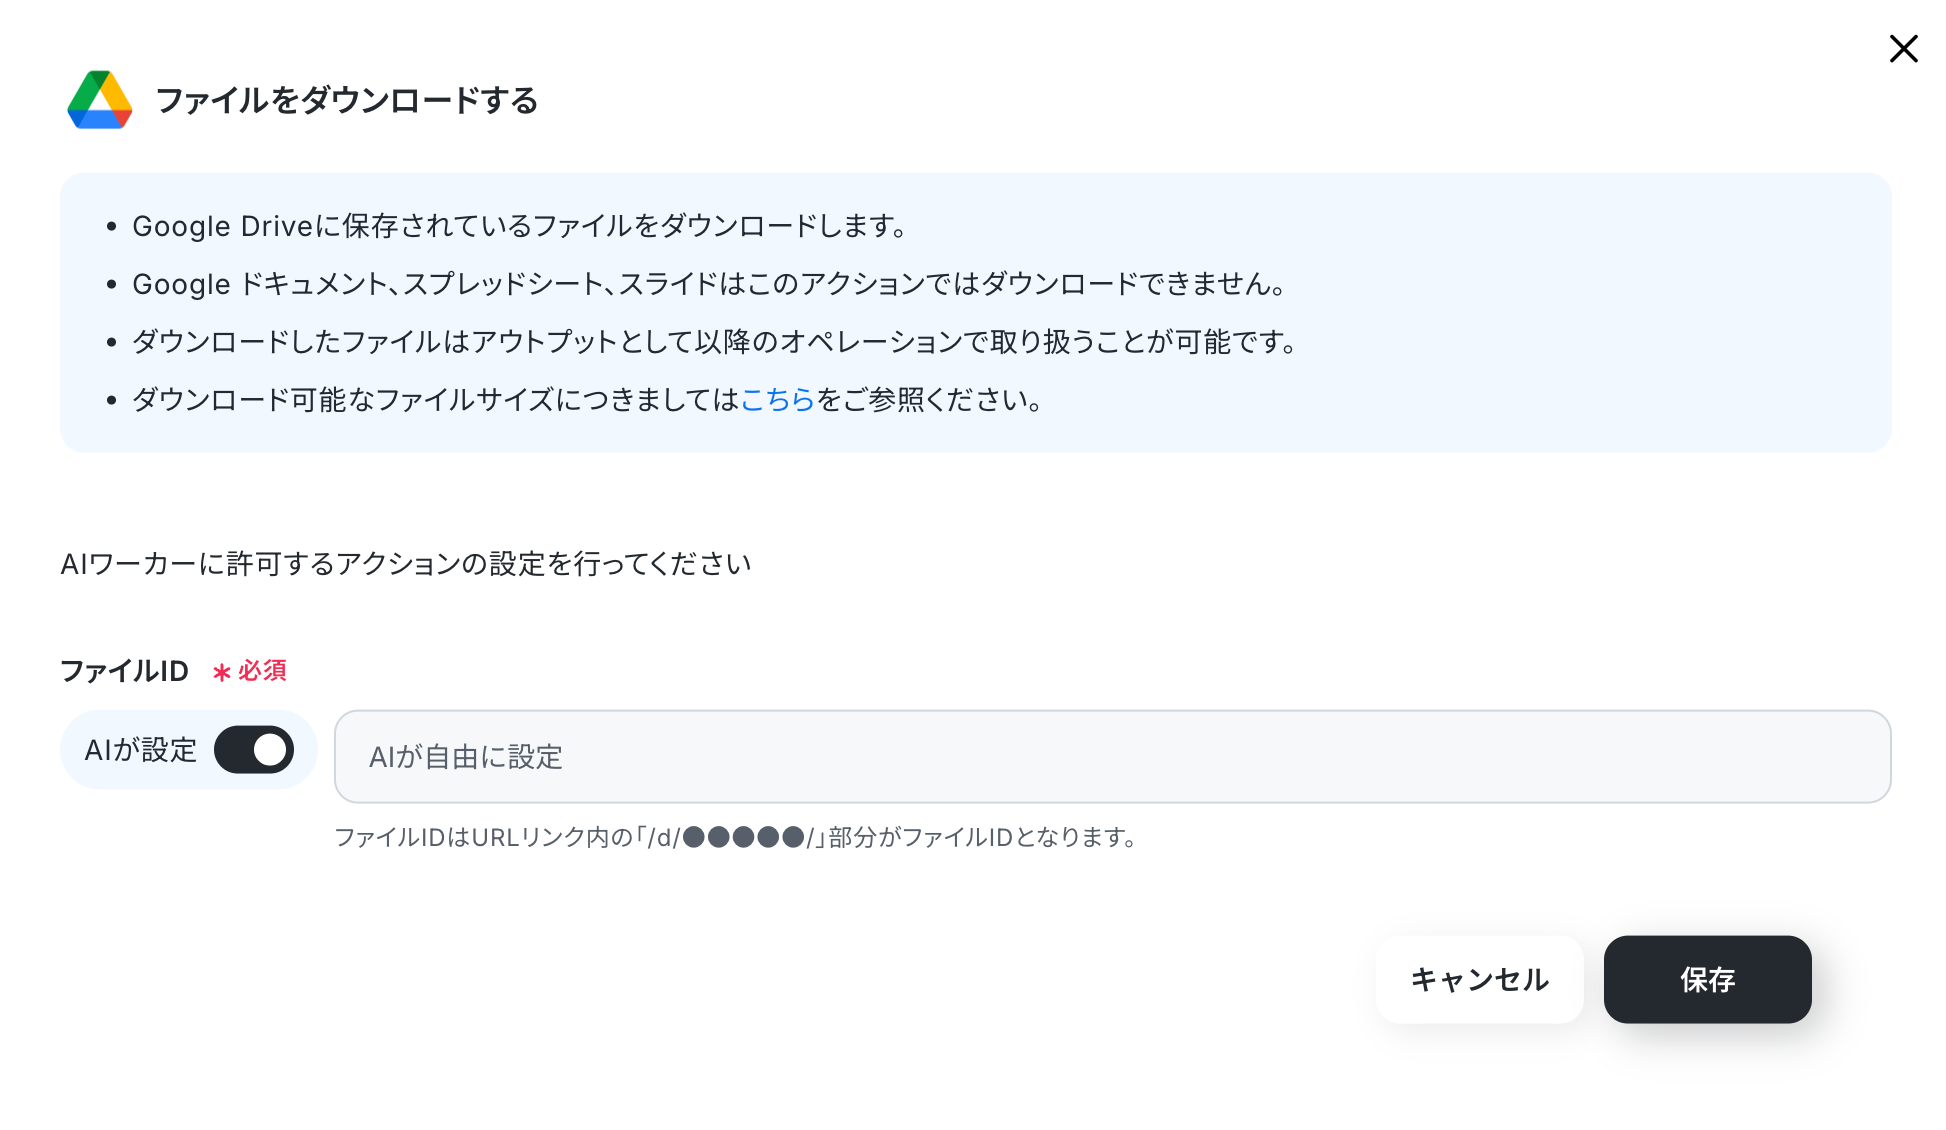The image size is (1946, 1130).
Task: Click the ダウンロード可能なファイルサイズ bullet text
Action: pyautogui.click(x=434, y=400)
